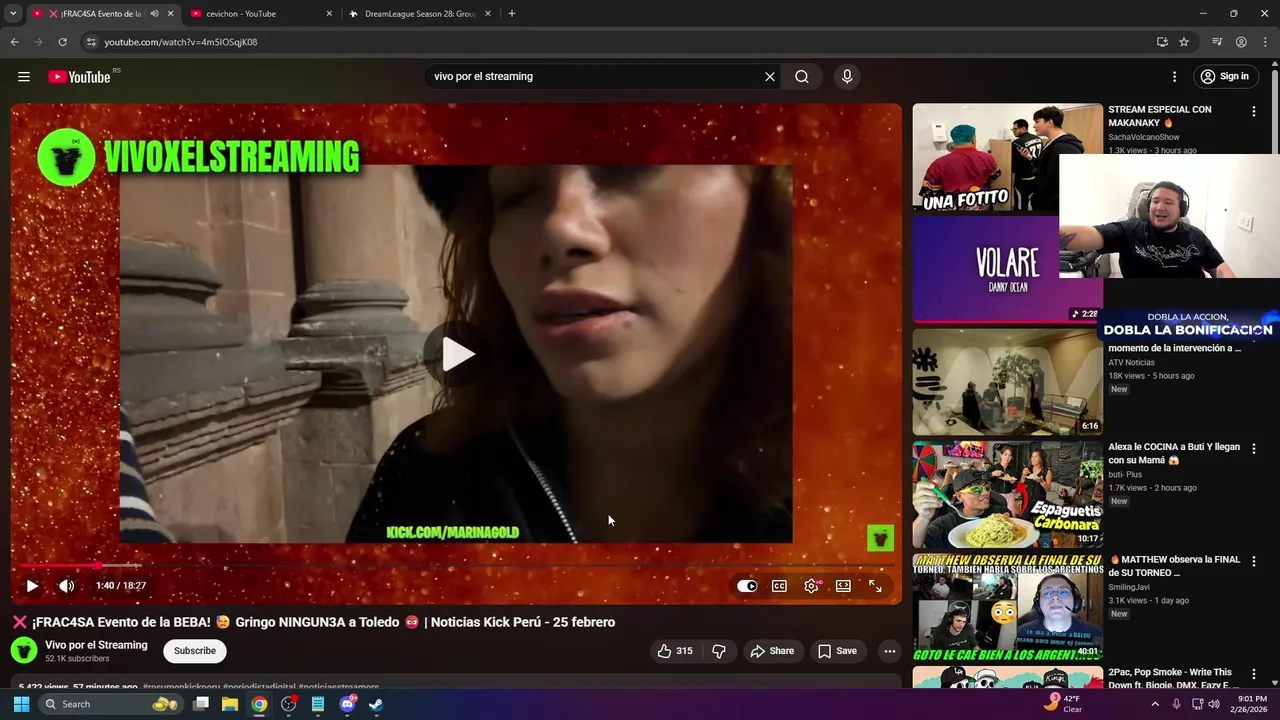
Task: Open the Windows Start menu
Action: point(21,704)
